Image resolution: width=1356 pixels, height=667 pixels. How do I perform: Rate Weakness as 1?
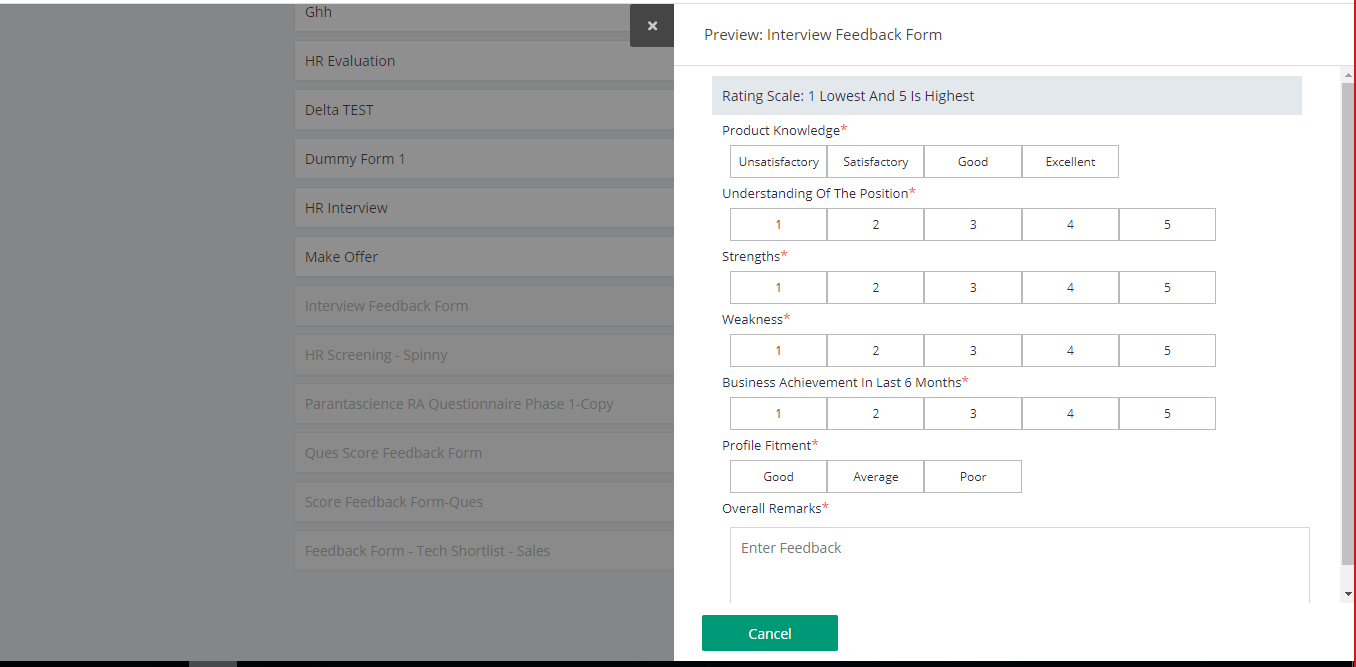[x=778, y=350]
